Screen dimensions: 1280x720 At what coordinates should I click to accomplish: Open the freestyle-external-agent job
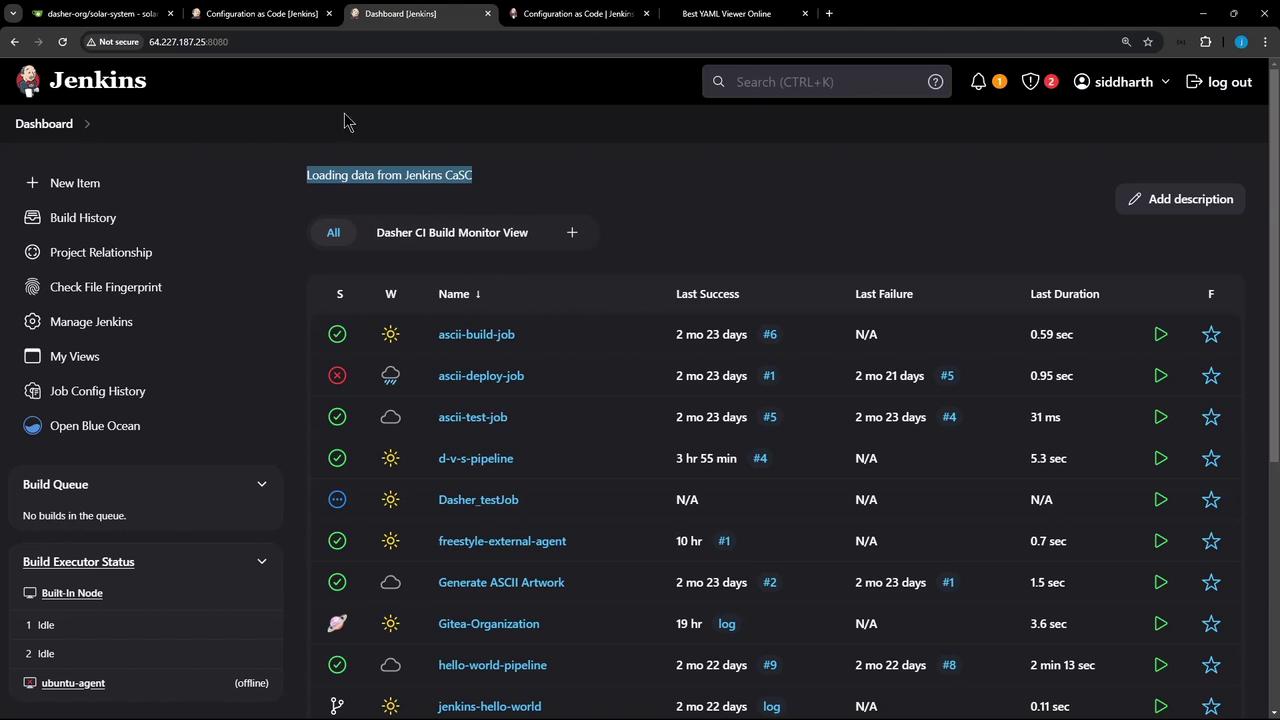point(502,541)
